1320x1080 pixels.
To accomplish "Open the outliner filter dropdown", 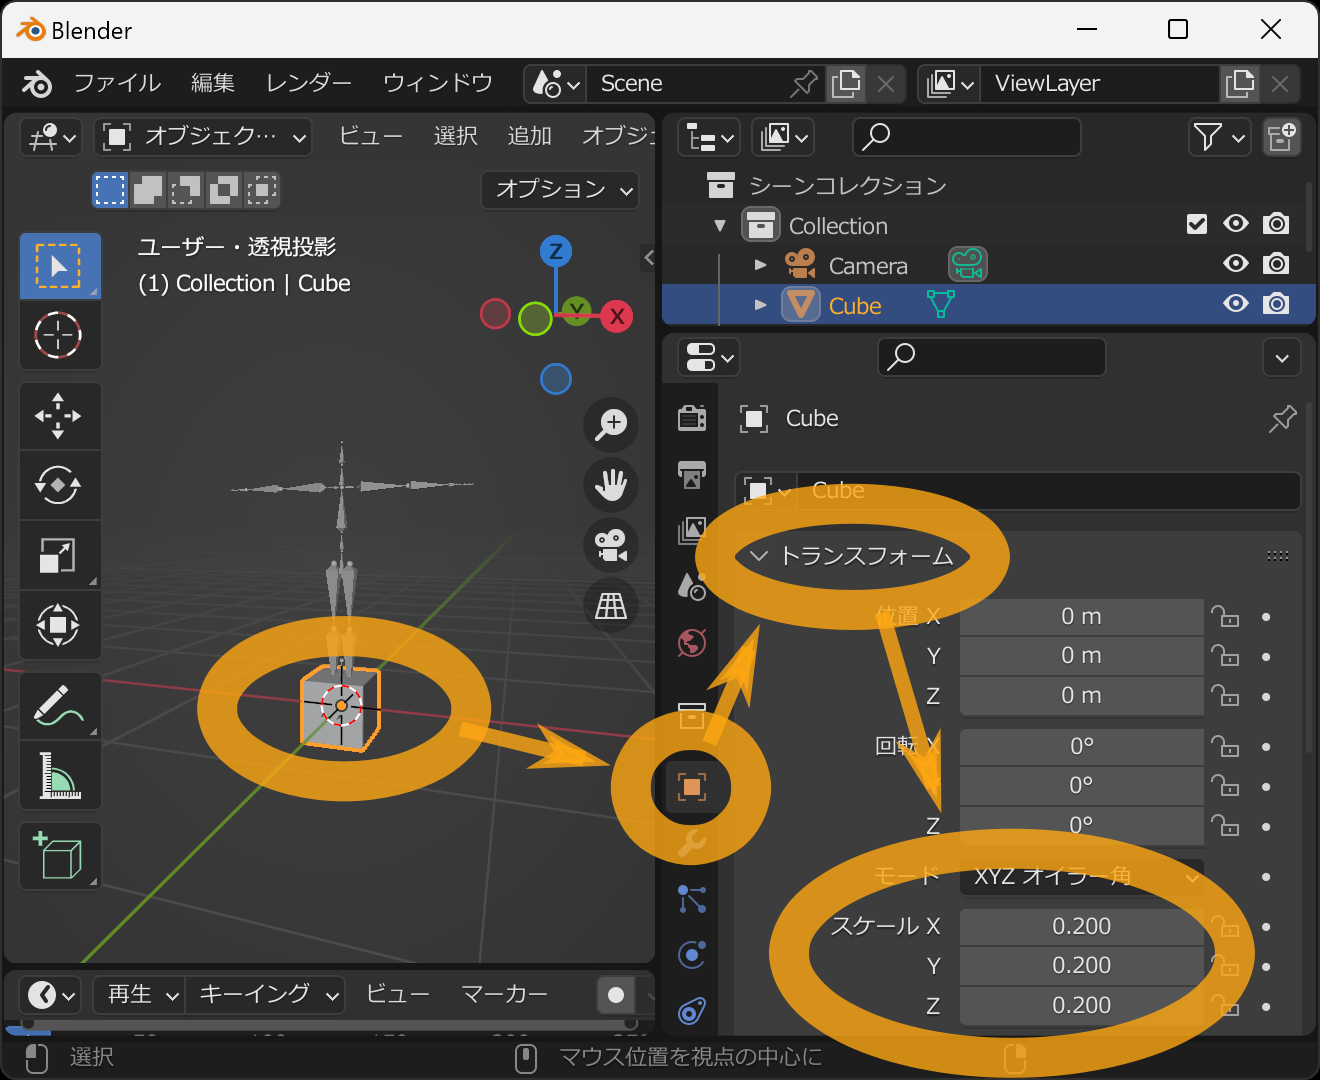I will pos(1220,137).
